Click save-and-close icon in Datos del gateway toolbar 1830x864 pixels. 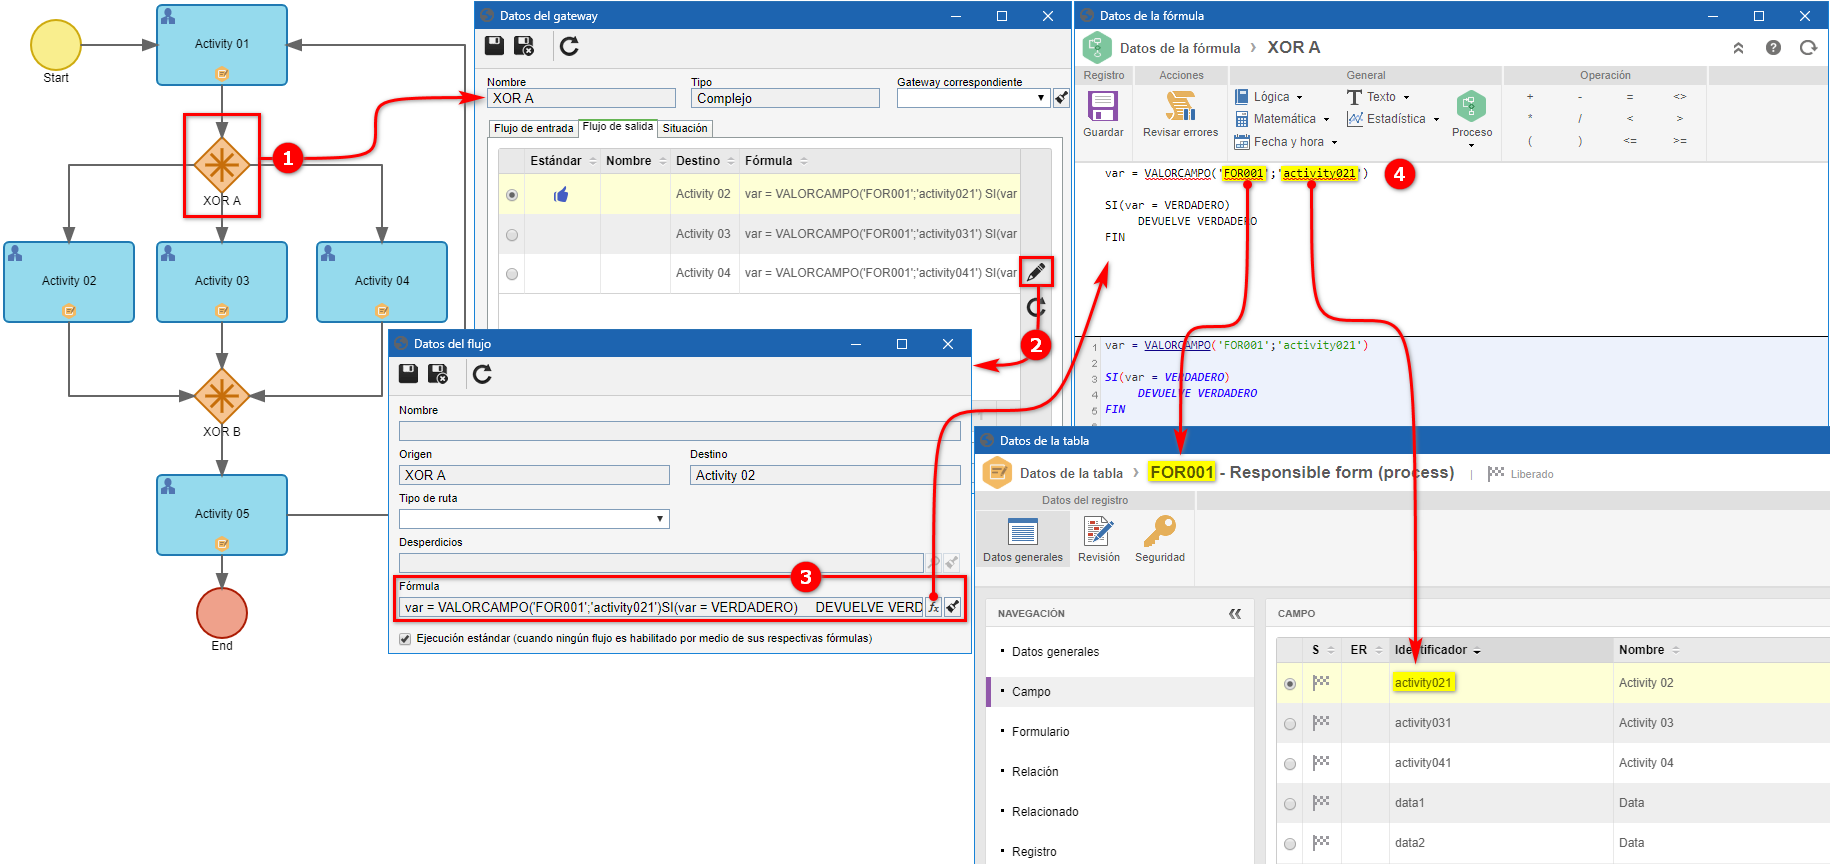pyautogui.click(x=524, y=45)
